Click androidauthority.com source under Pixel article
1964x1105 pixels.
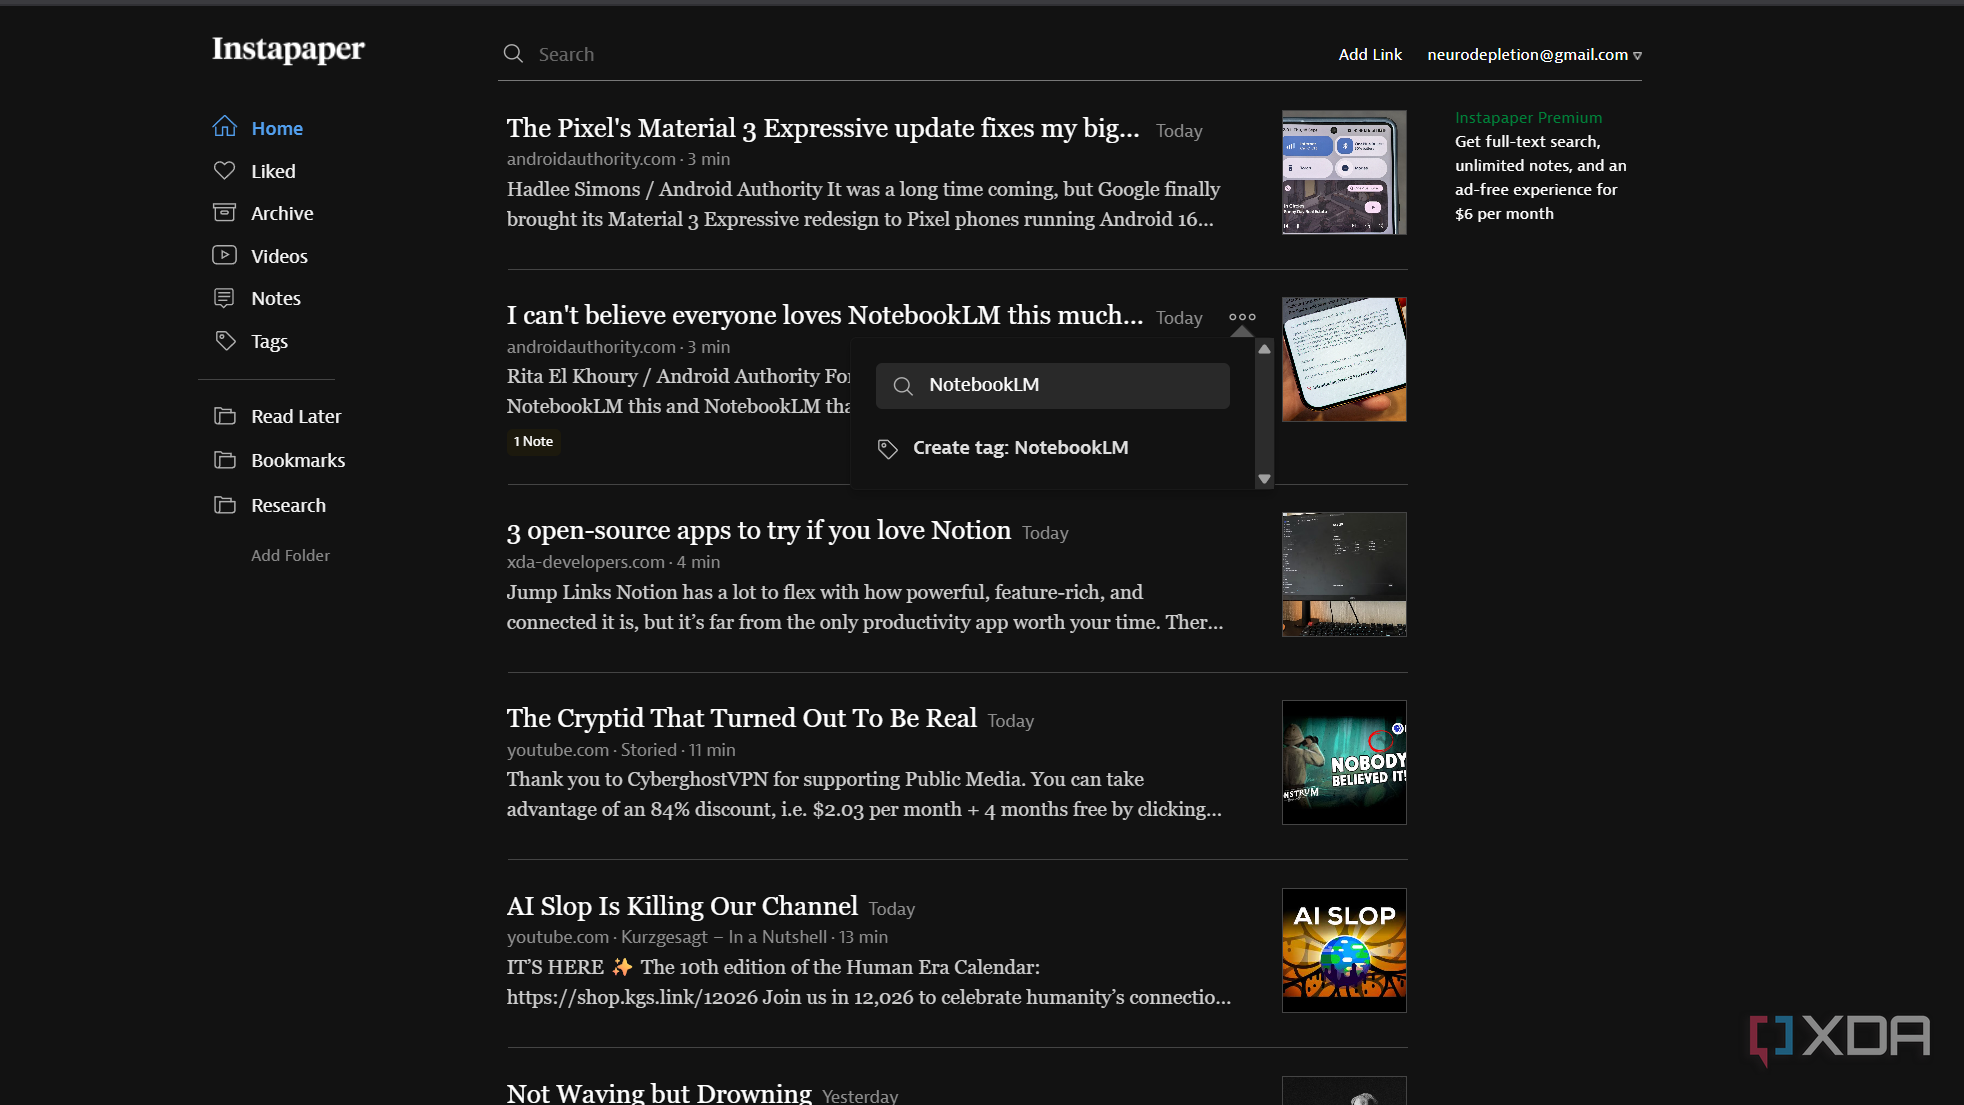[x=591, y=159]
